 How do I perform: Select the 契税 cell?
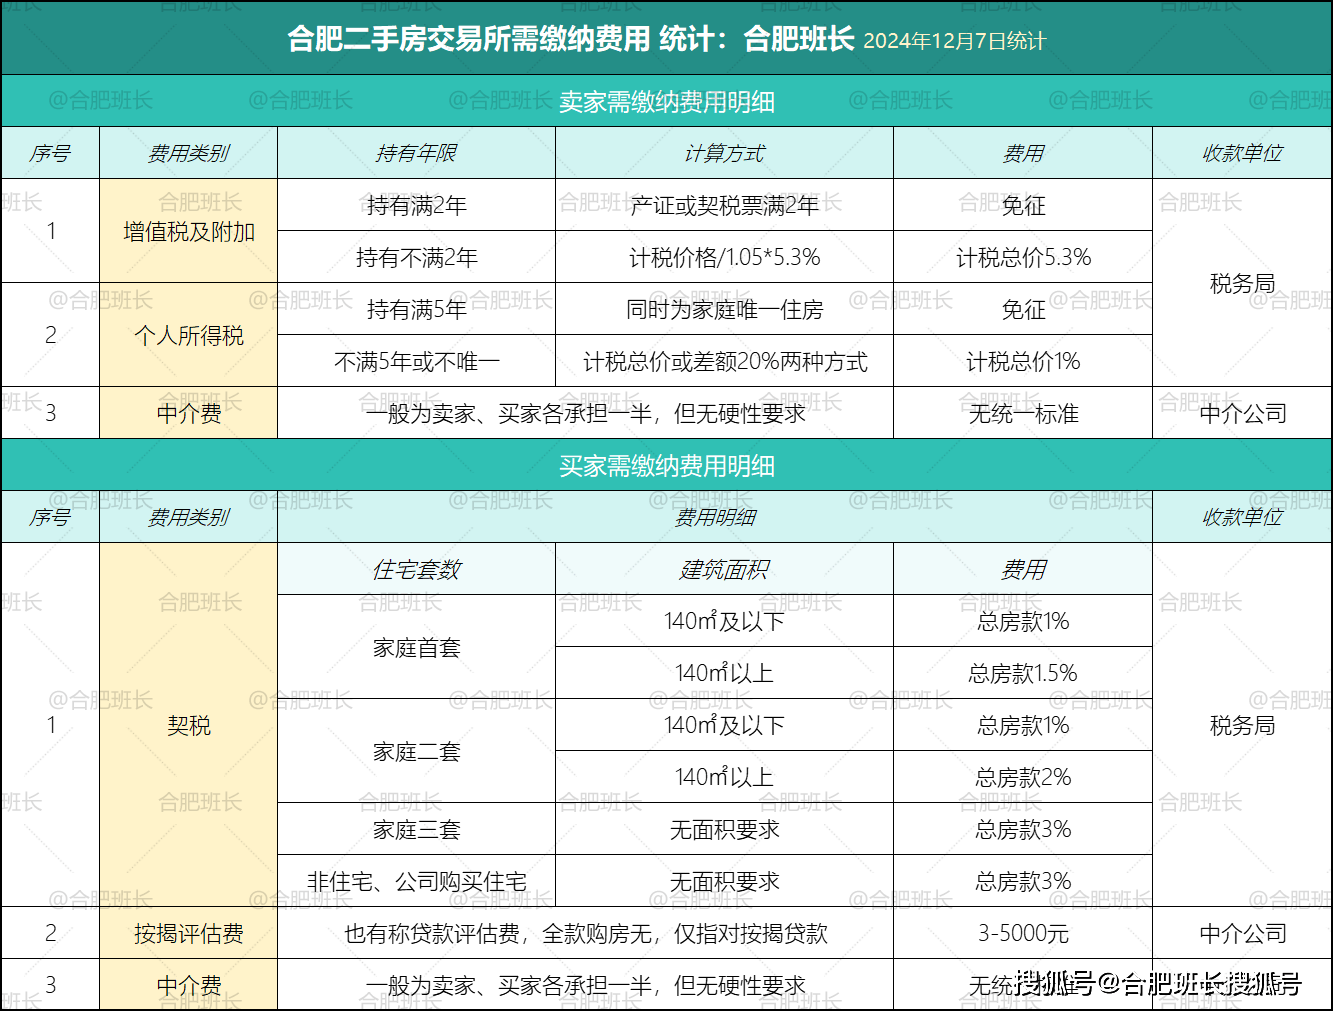(188, 725)
